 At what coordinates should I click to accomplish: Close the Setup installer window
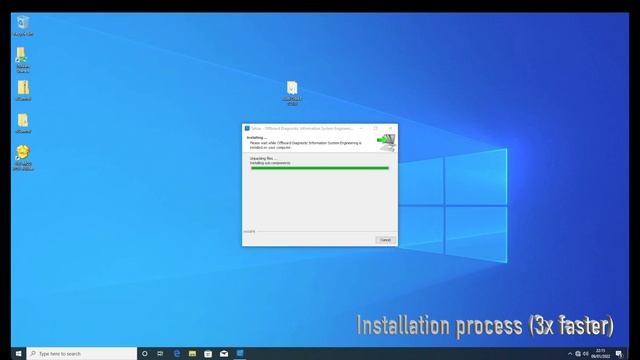click(x=390, y=128)
